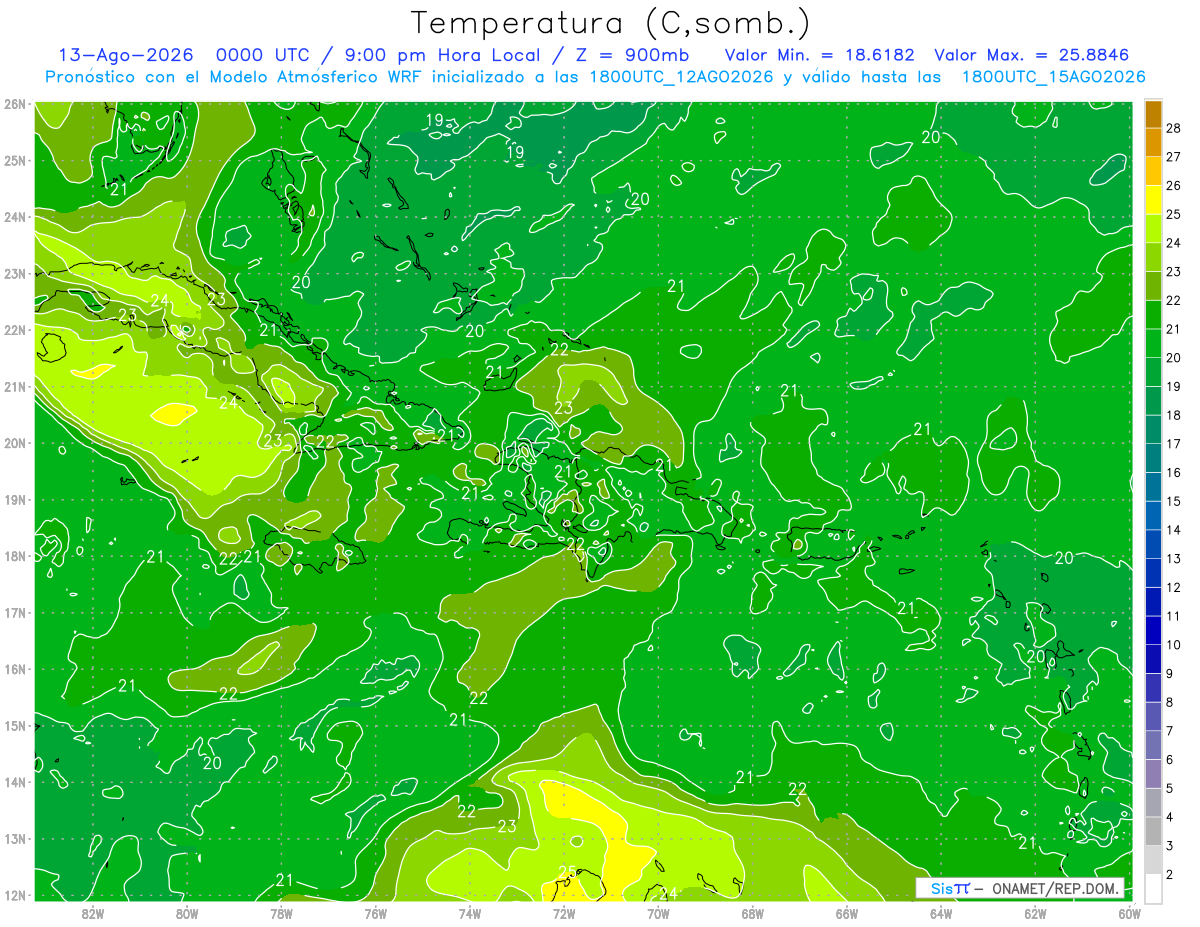Click purple legend swatch between 5 and 6
This screenshot has height=927, width=1200.
(1153, 773)
